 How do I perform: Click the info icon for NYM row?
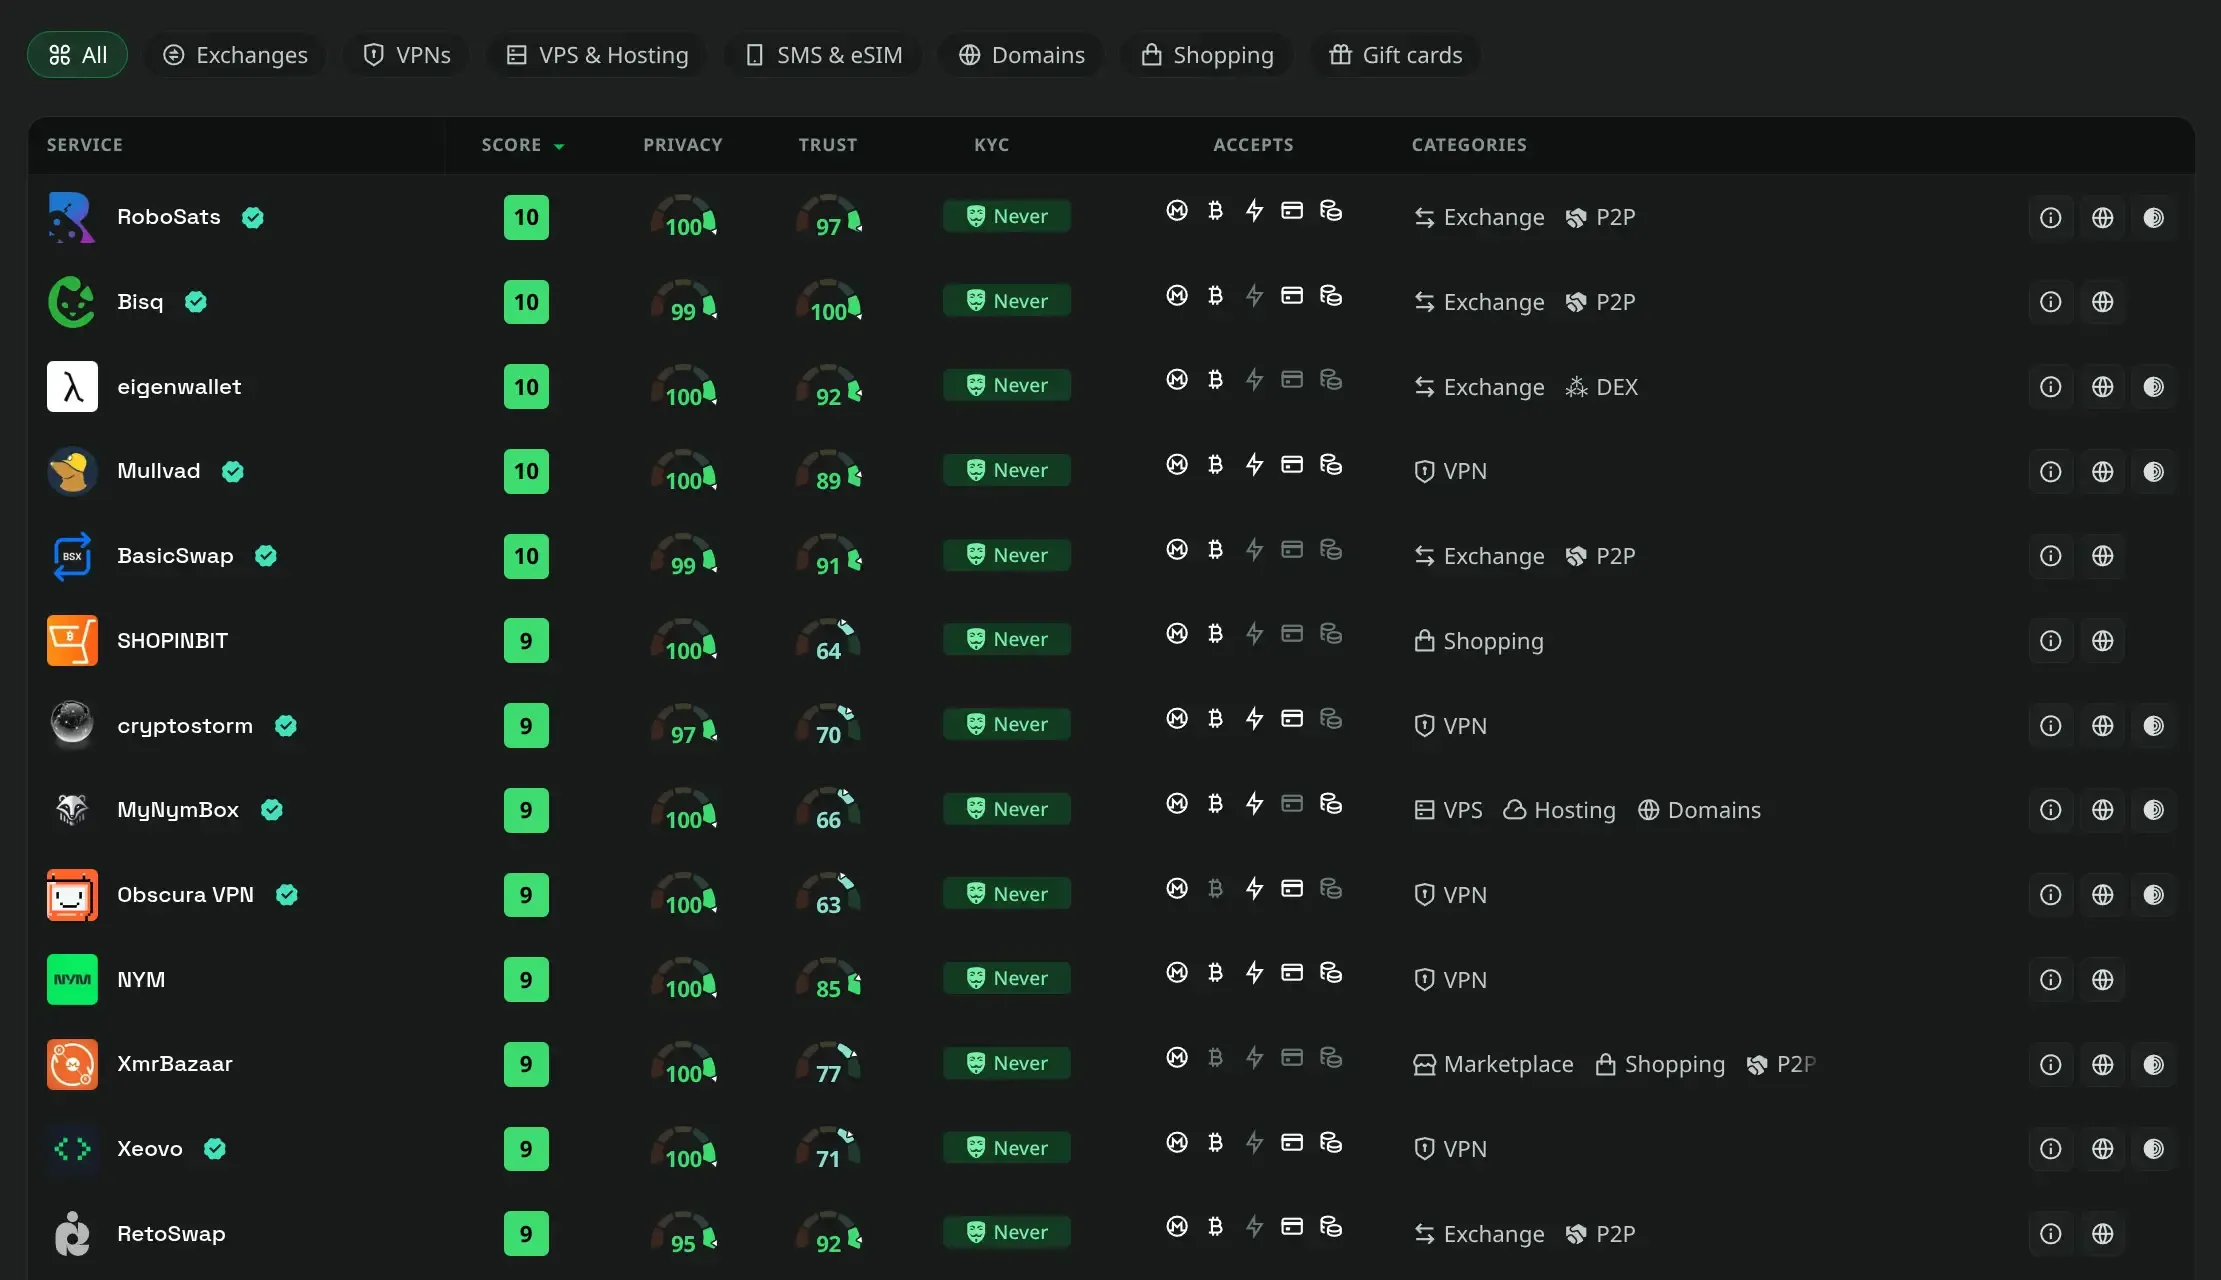[2050, 980]
